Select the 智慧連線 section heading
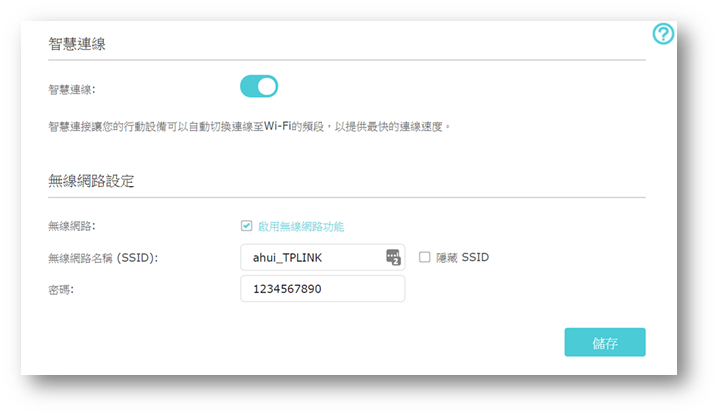Image resolution: width=719 pixels, height=417 pixels. coord(77,45)
